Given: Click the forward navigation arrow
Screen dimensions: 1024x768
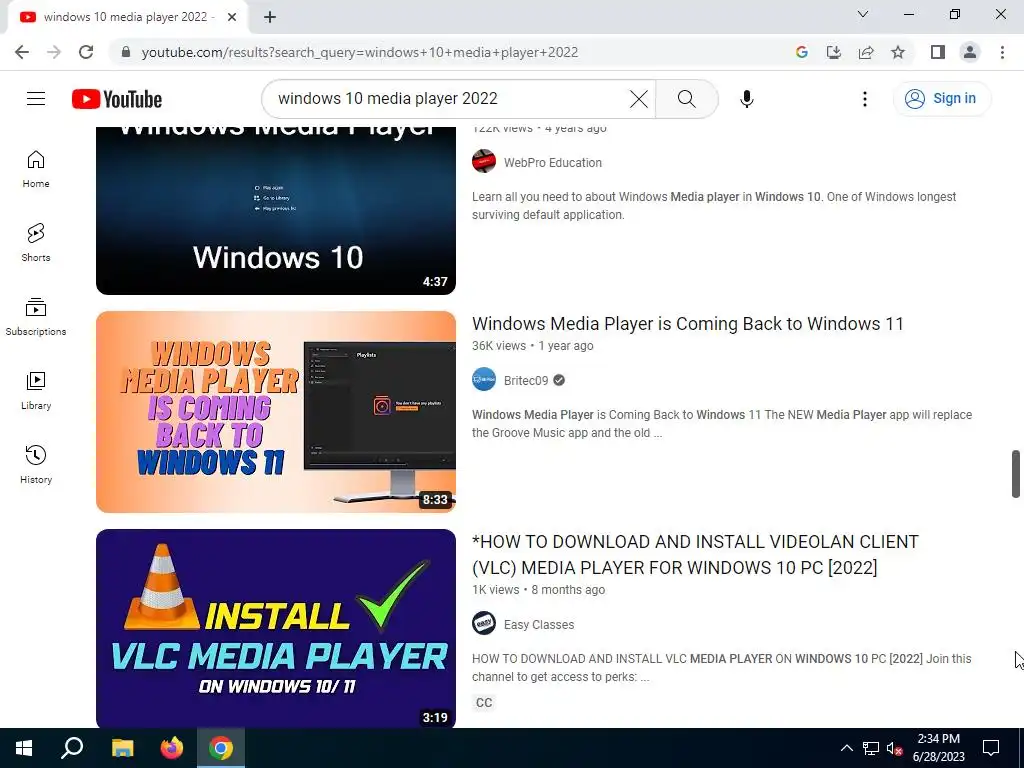Looking at the screenshot, I should tap(54, 52).
